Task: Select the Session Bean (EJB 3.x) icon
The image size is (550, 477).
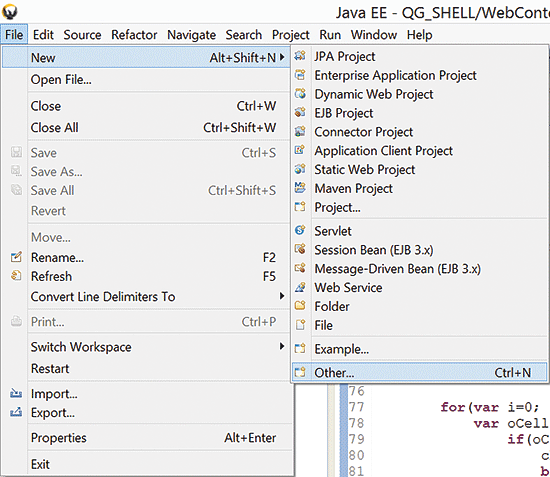Action: click(300, 249)
